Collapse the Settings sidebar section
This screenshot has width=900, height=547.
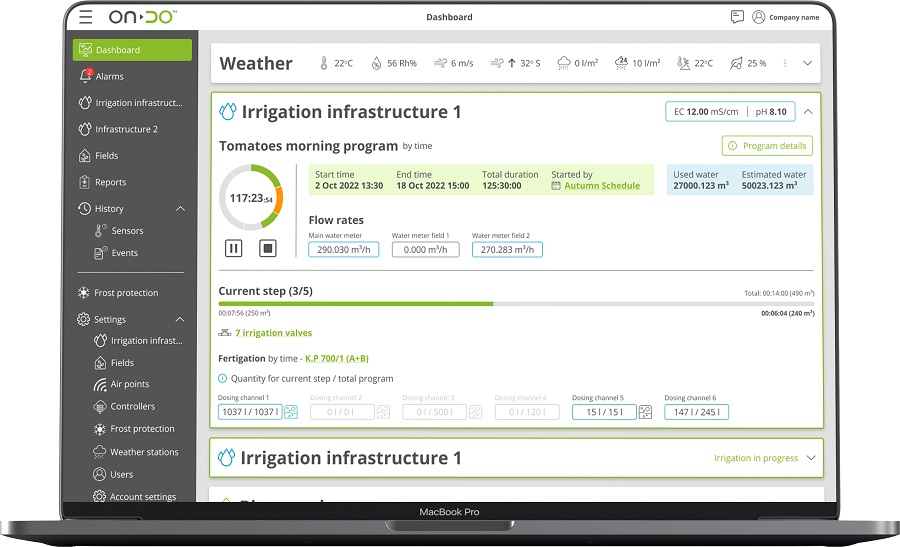click(x=180, y=320)
